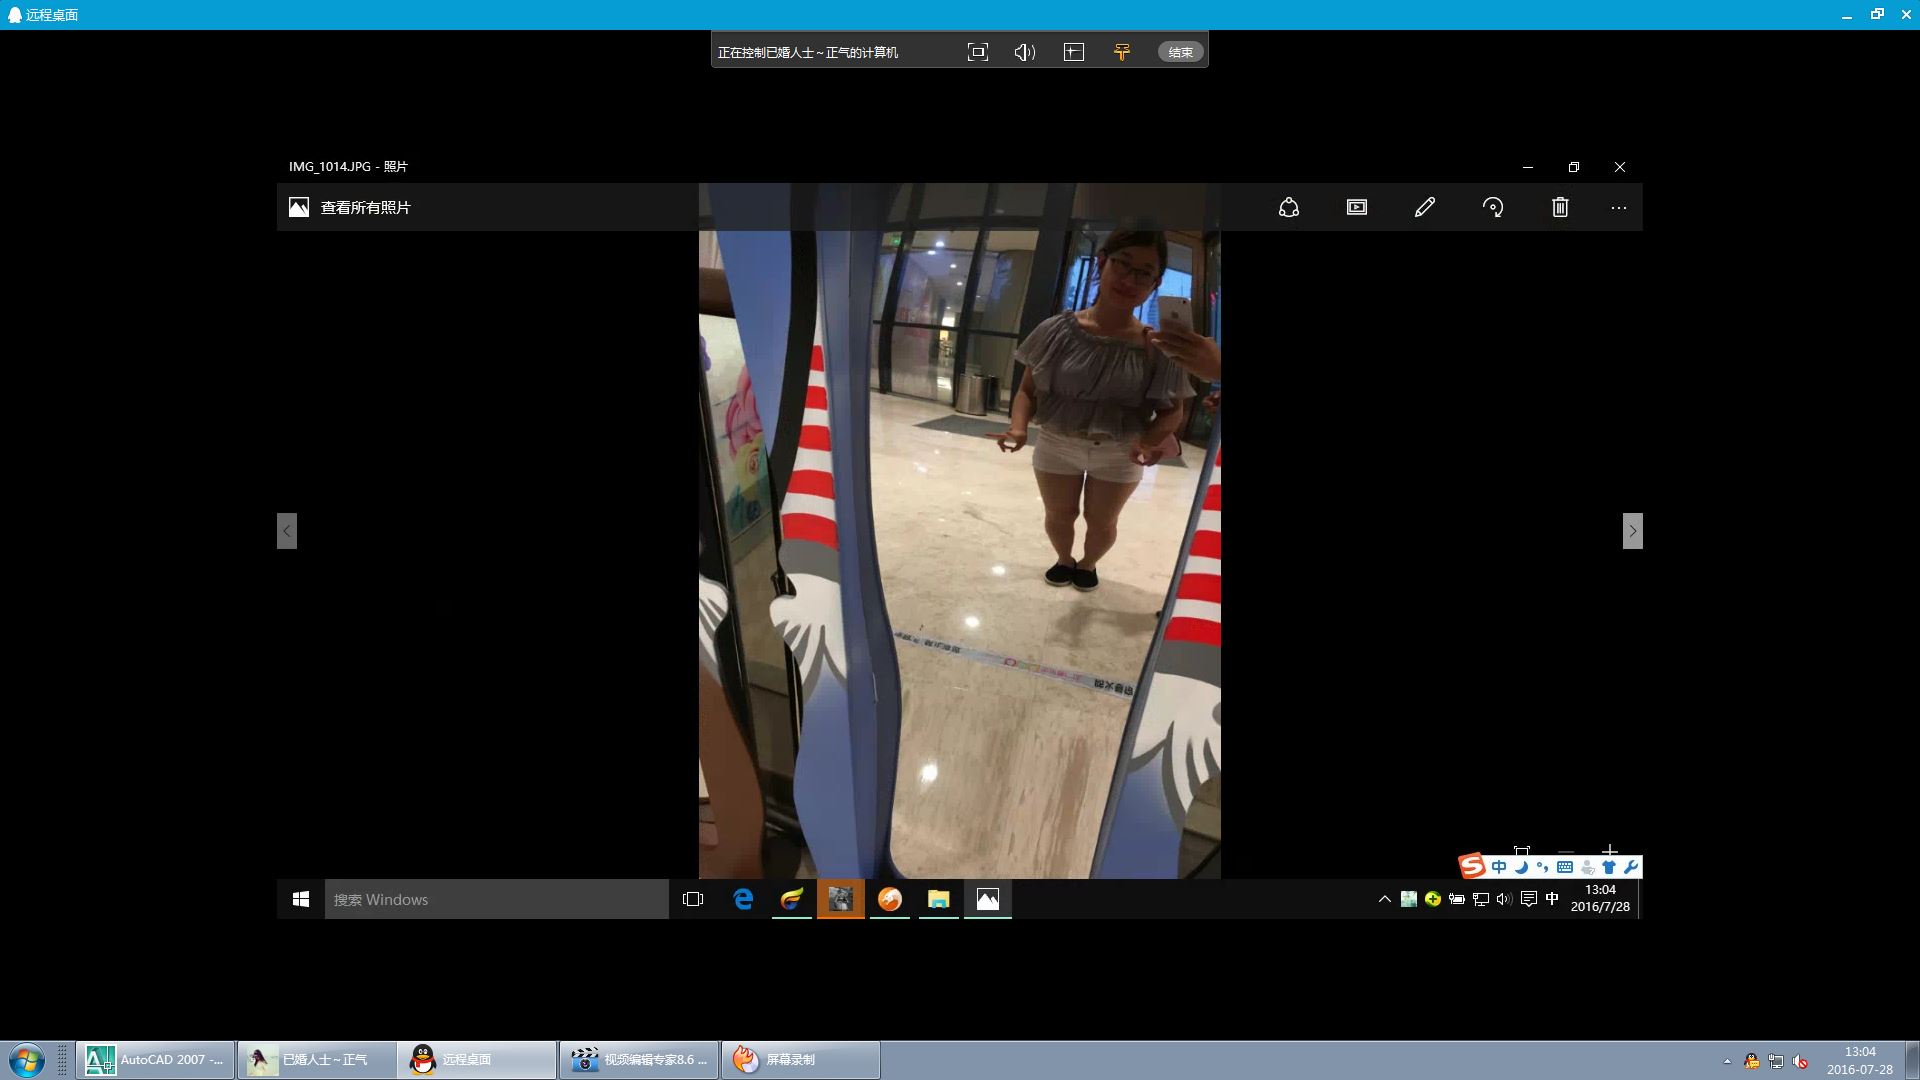Screen dimensions: 1920x1080
Task: Open the three-dot more options menu
Action: pyautogui.click(x=1619, y=208)
